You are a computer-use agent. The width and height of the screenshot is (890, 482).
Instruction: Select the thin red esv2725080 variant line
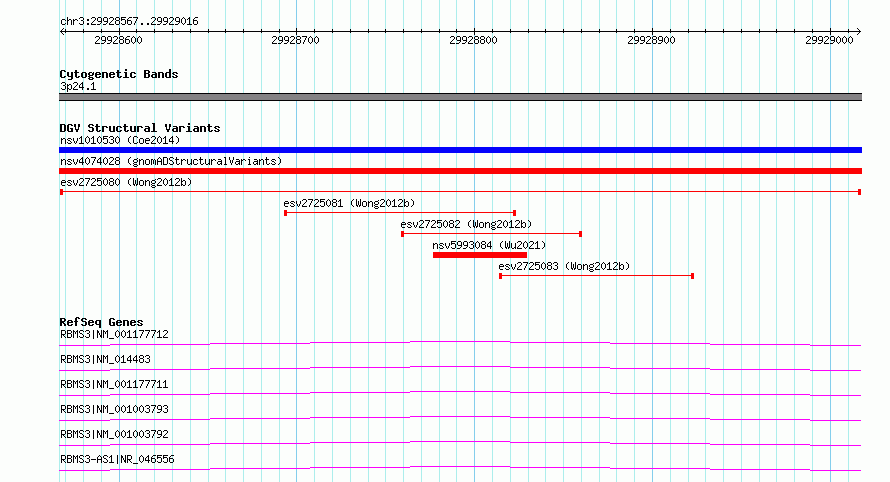[x=460, y=192]
